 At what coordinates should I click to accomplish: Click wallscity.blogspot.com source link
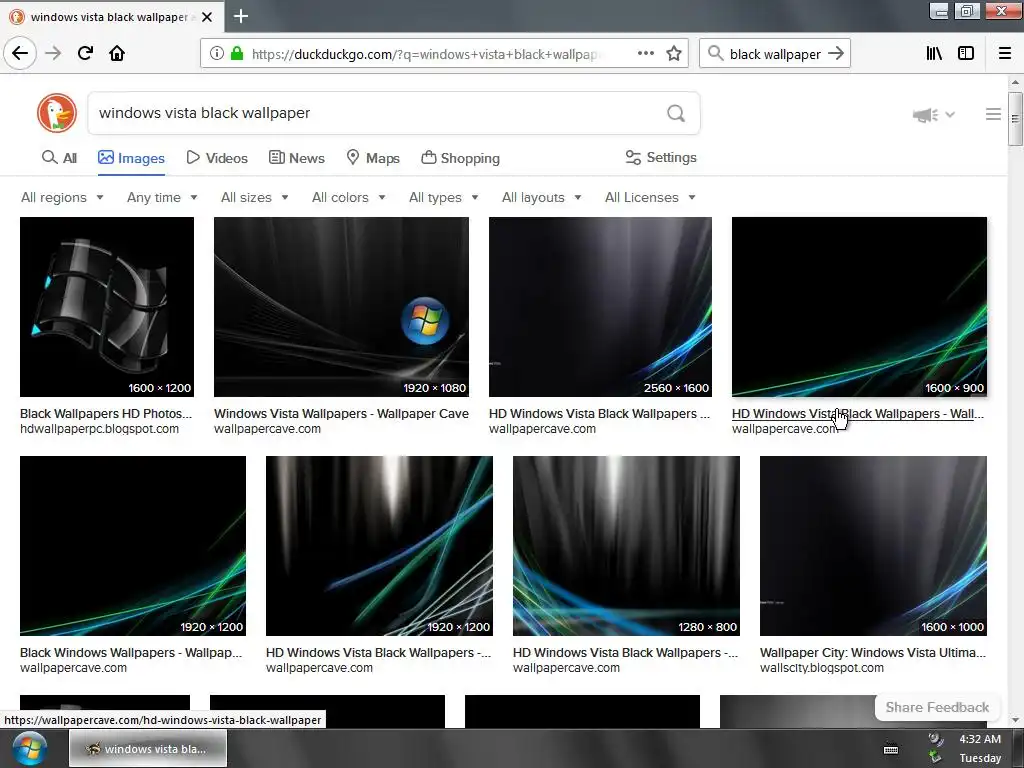(822, 668)
